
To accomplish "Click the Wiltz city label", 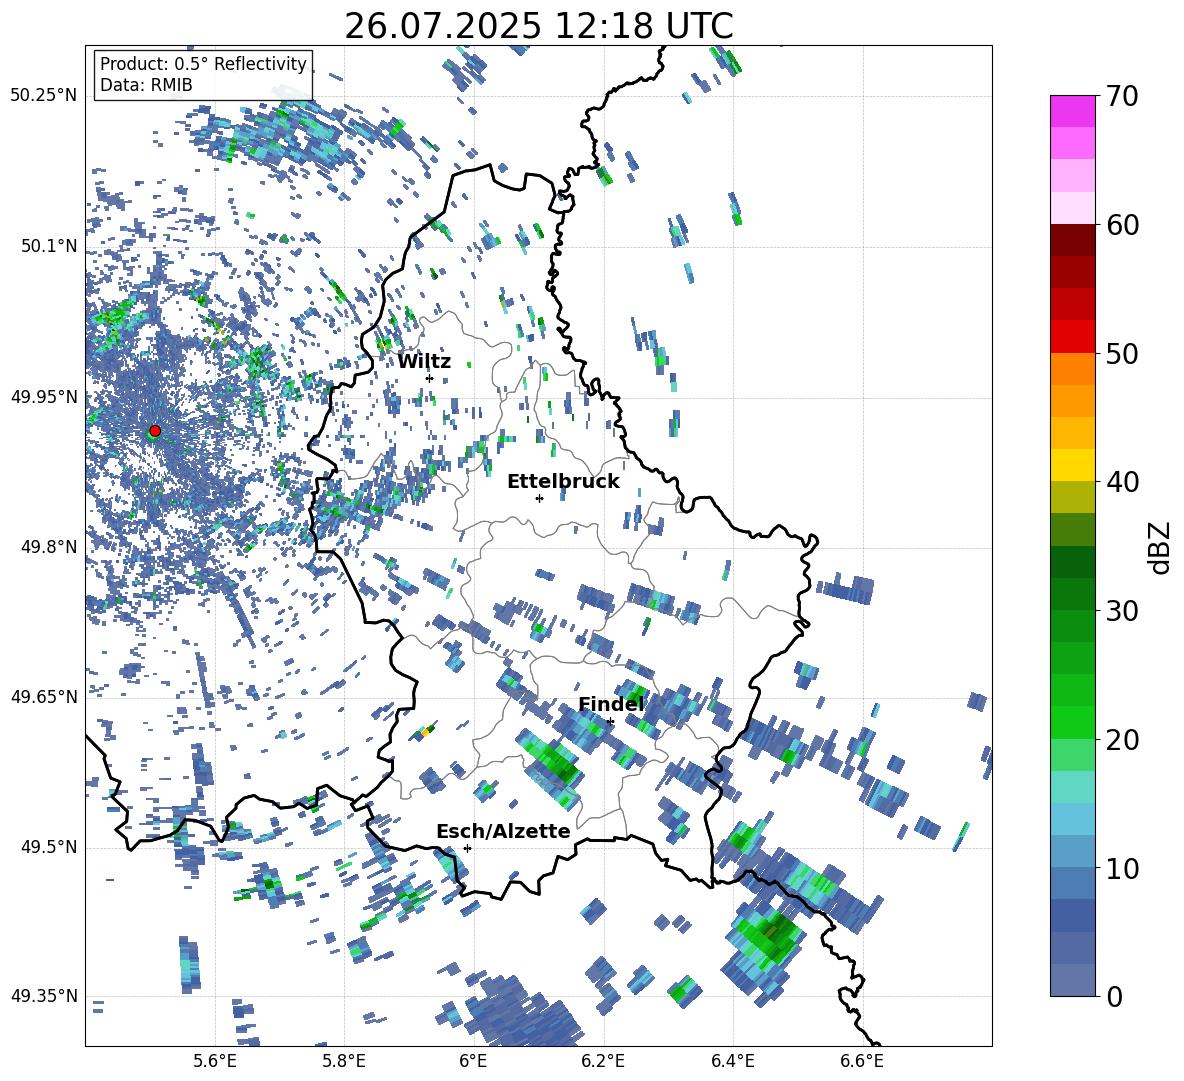I will 424,362.
